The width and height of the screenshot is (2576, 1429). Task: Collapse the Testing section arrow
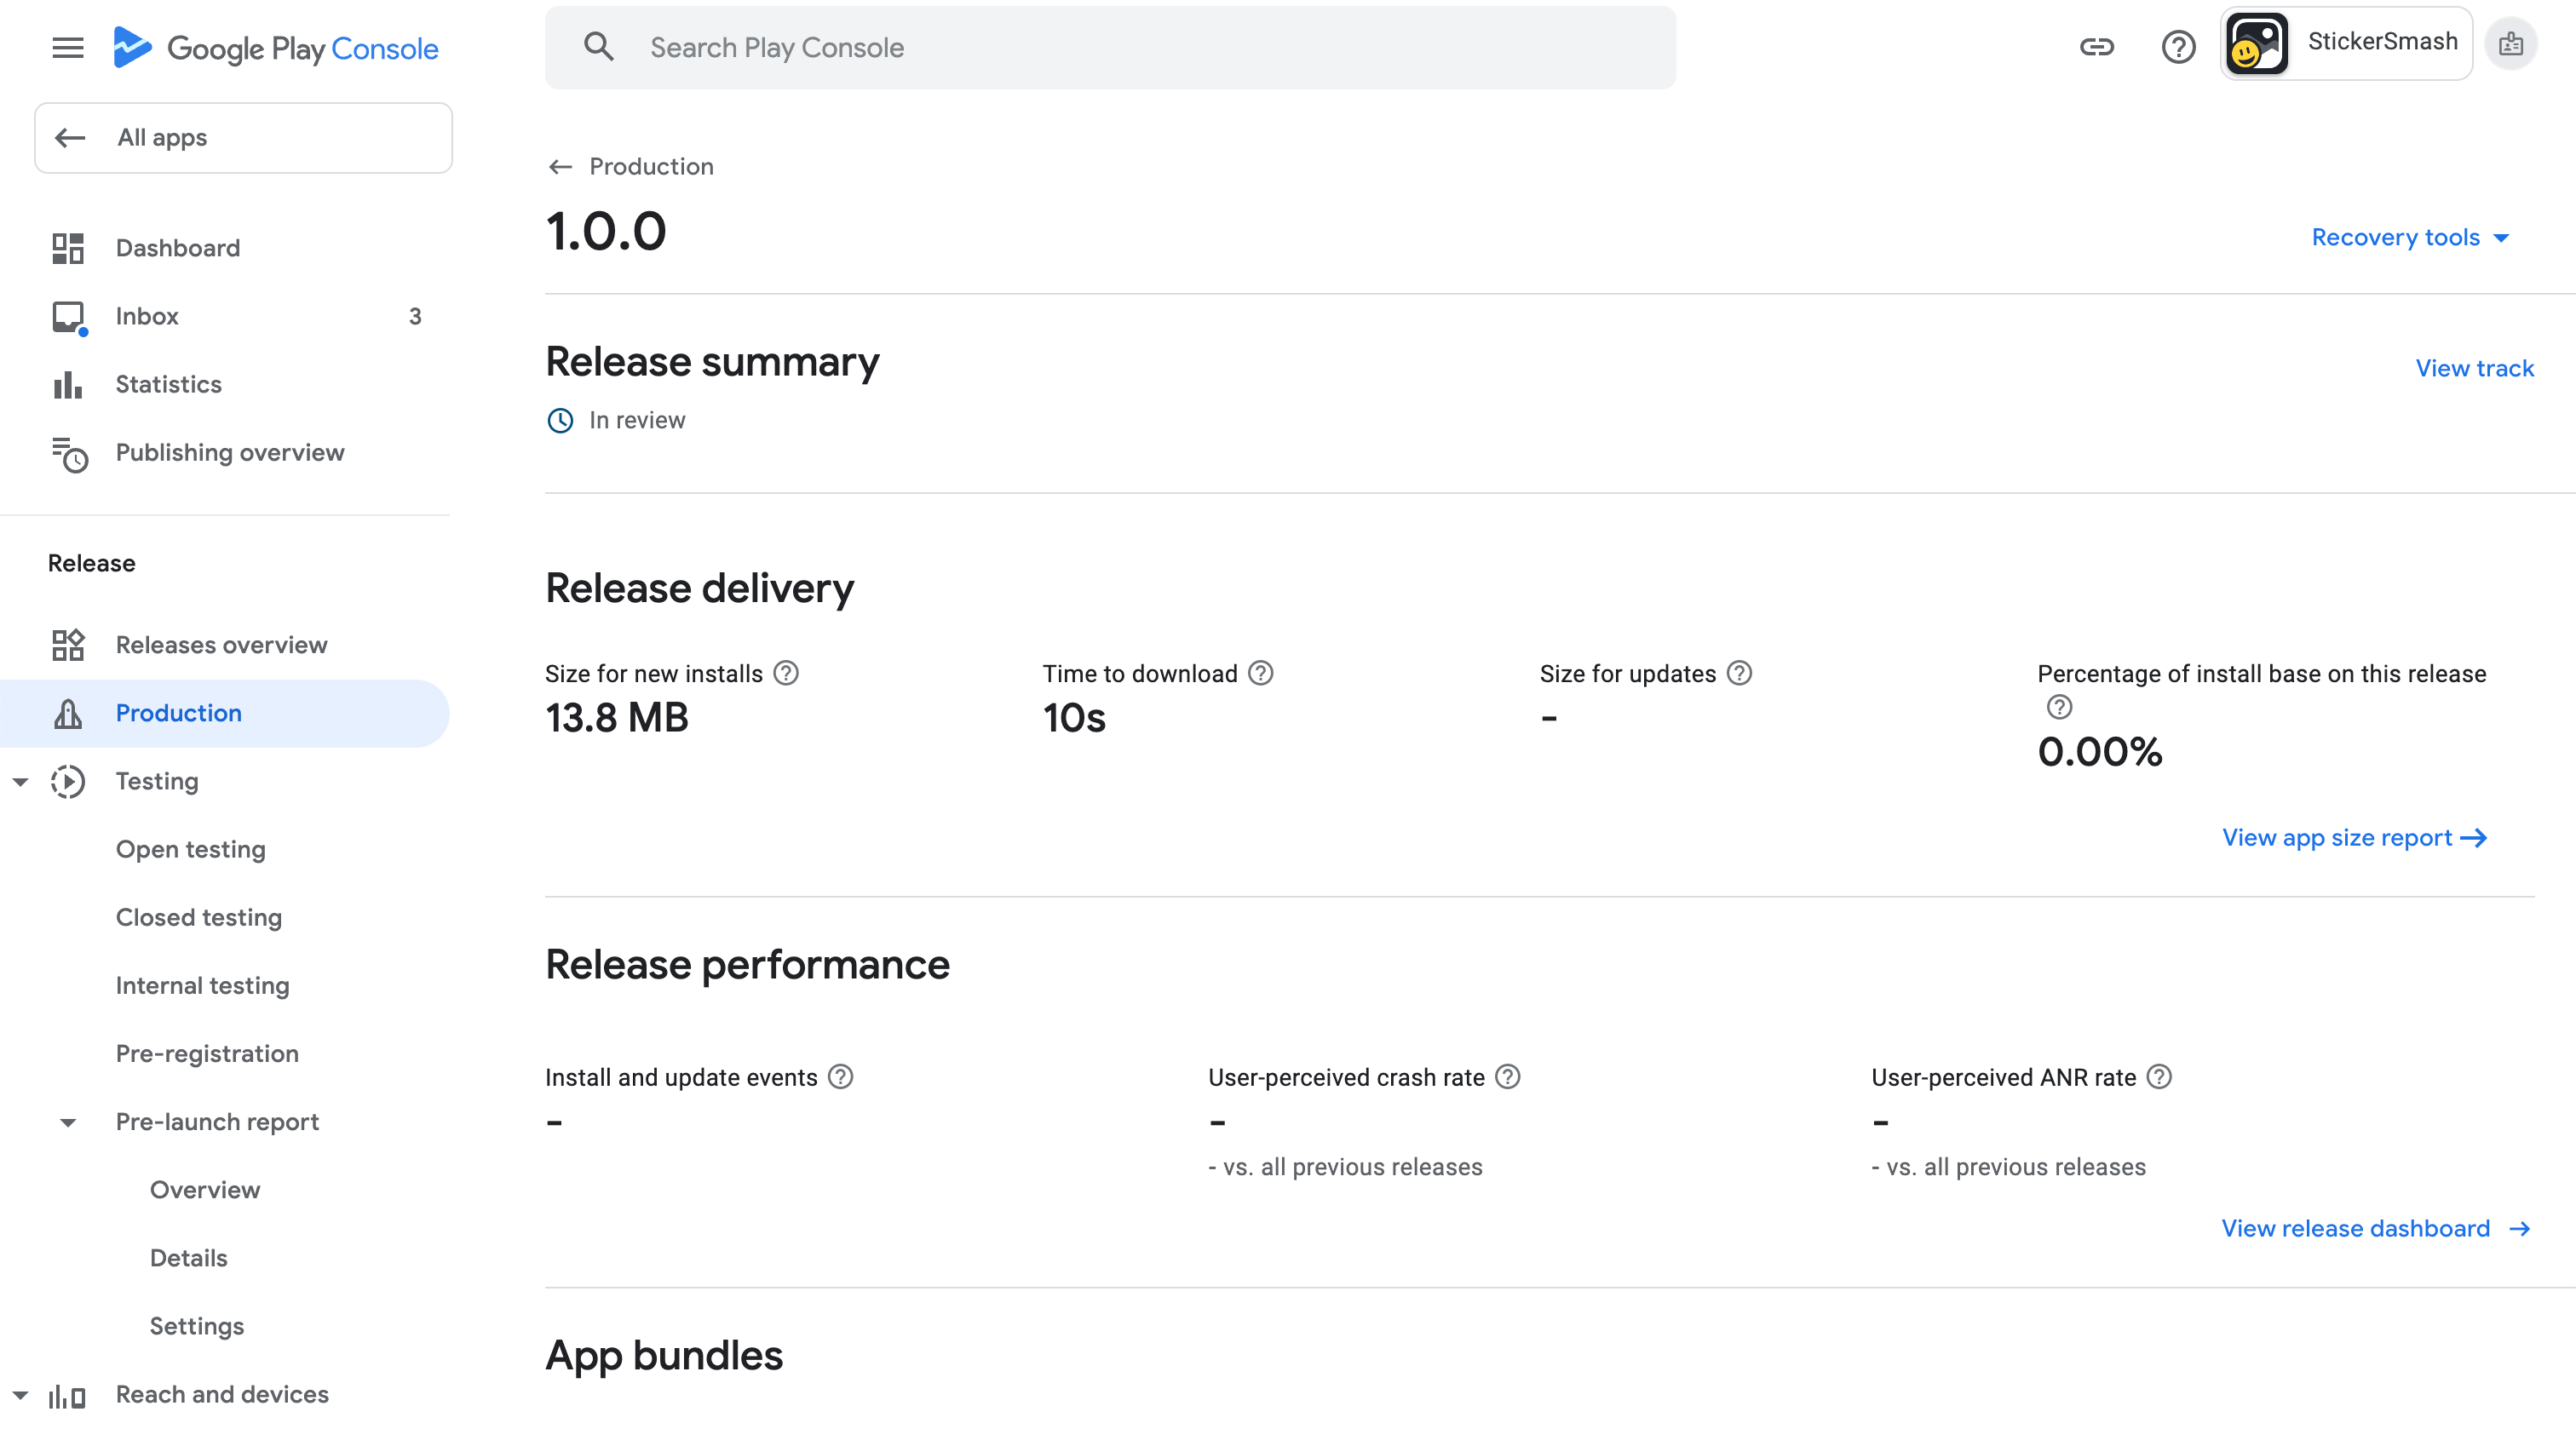tap(20, 782)
